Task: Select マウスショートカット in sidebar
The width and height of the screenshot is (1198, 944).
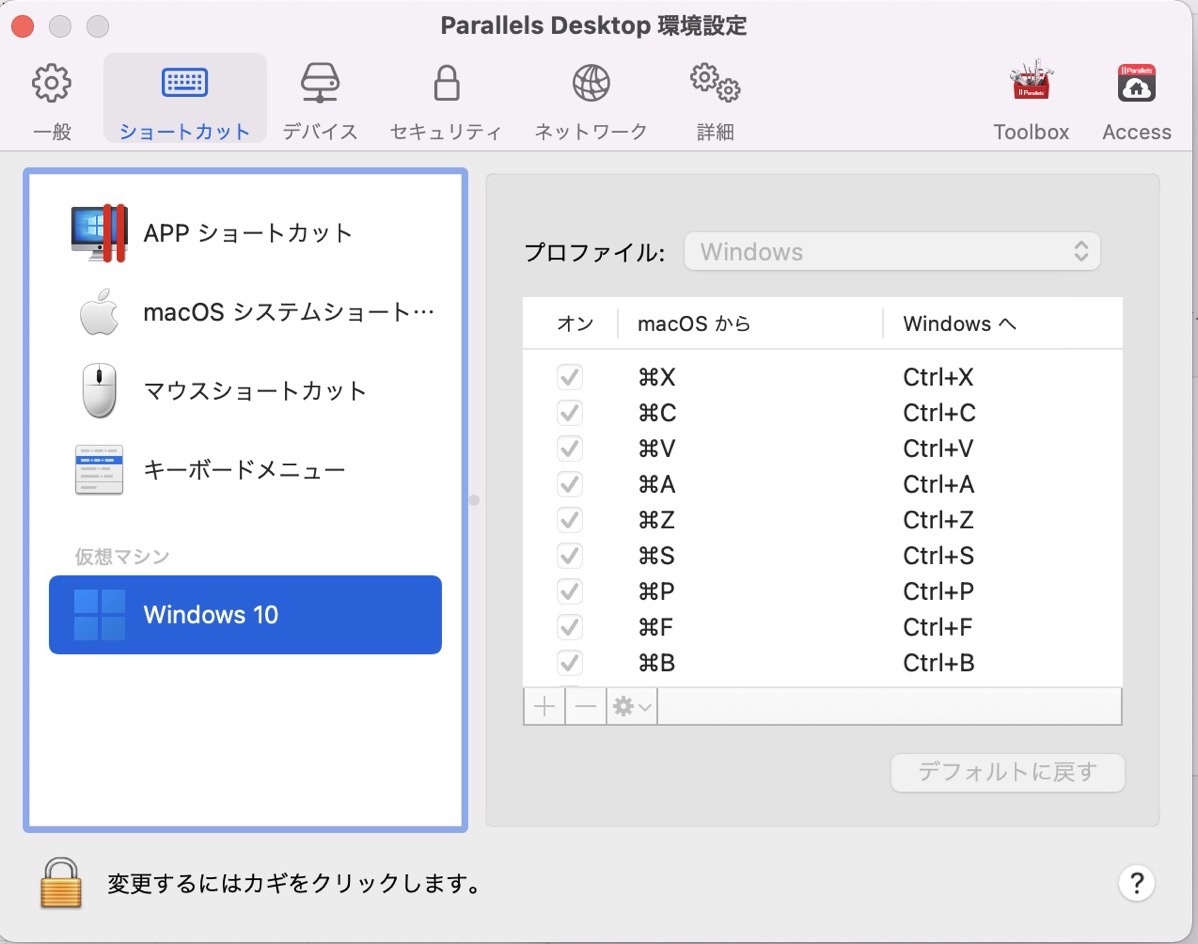Action: [x=245, y=390]
